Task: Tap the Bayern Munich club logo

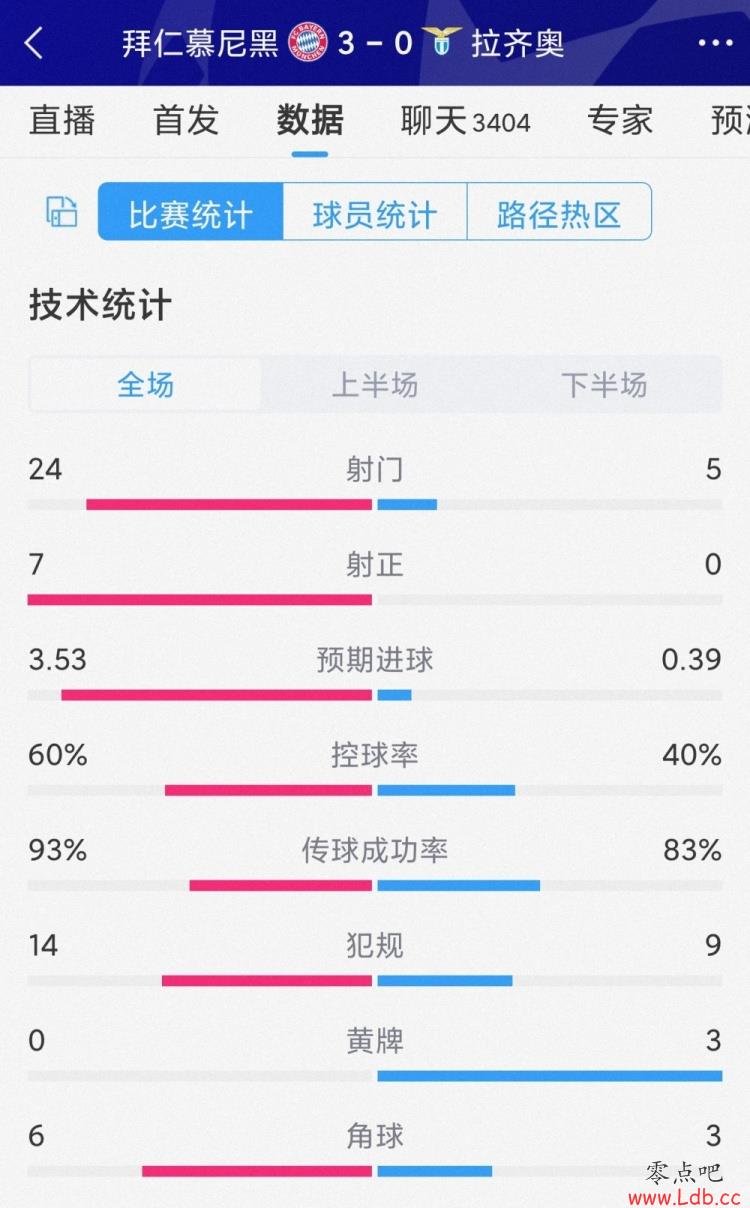Action: pyautogui.click(x=308, y=43)
